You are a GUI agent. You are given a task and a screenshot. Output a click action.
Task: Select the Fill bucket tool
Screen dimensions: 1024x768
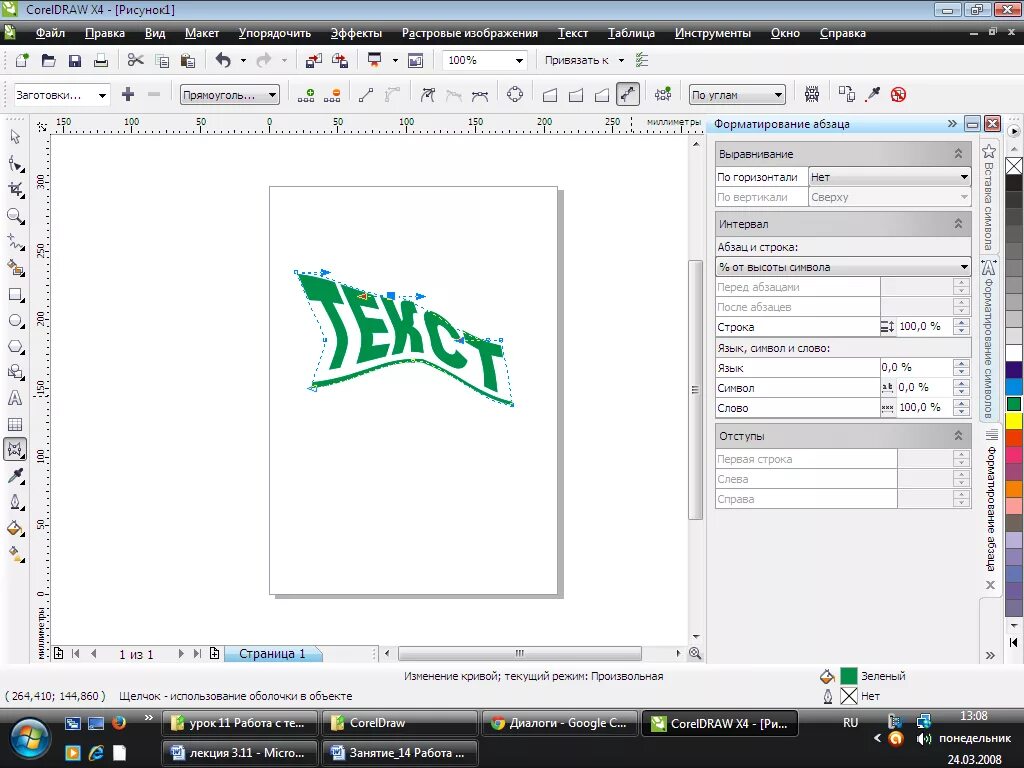click(x=15, y=528)
